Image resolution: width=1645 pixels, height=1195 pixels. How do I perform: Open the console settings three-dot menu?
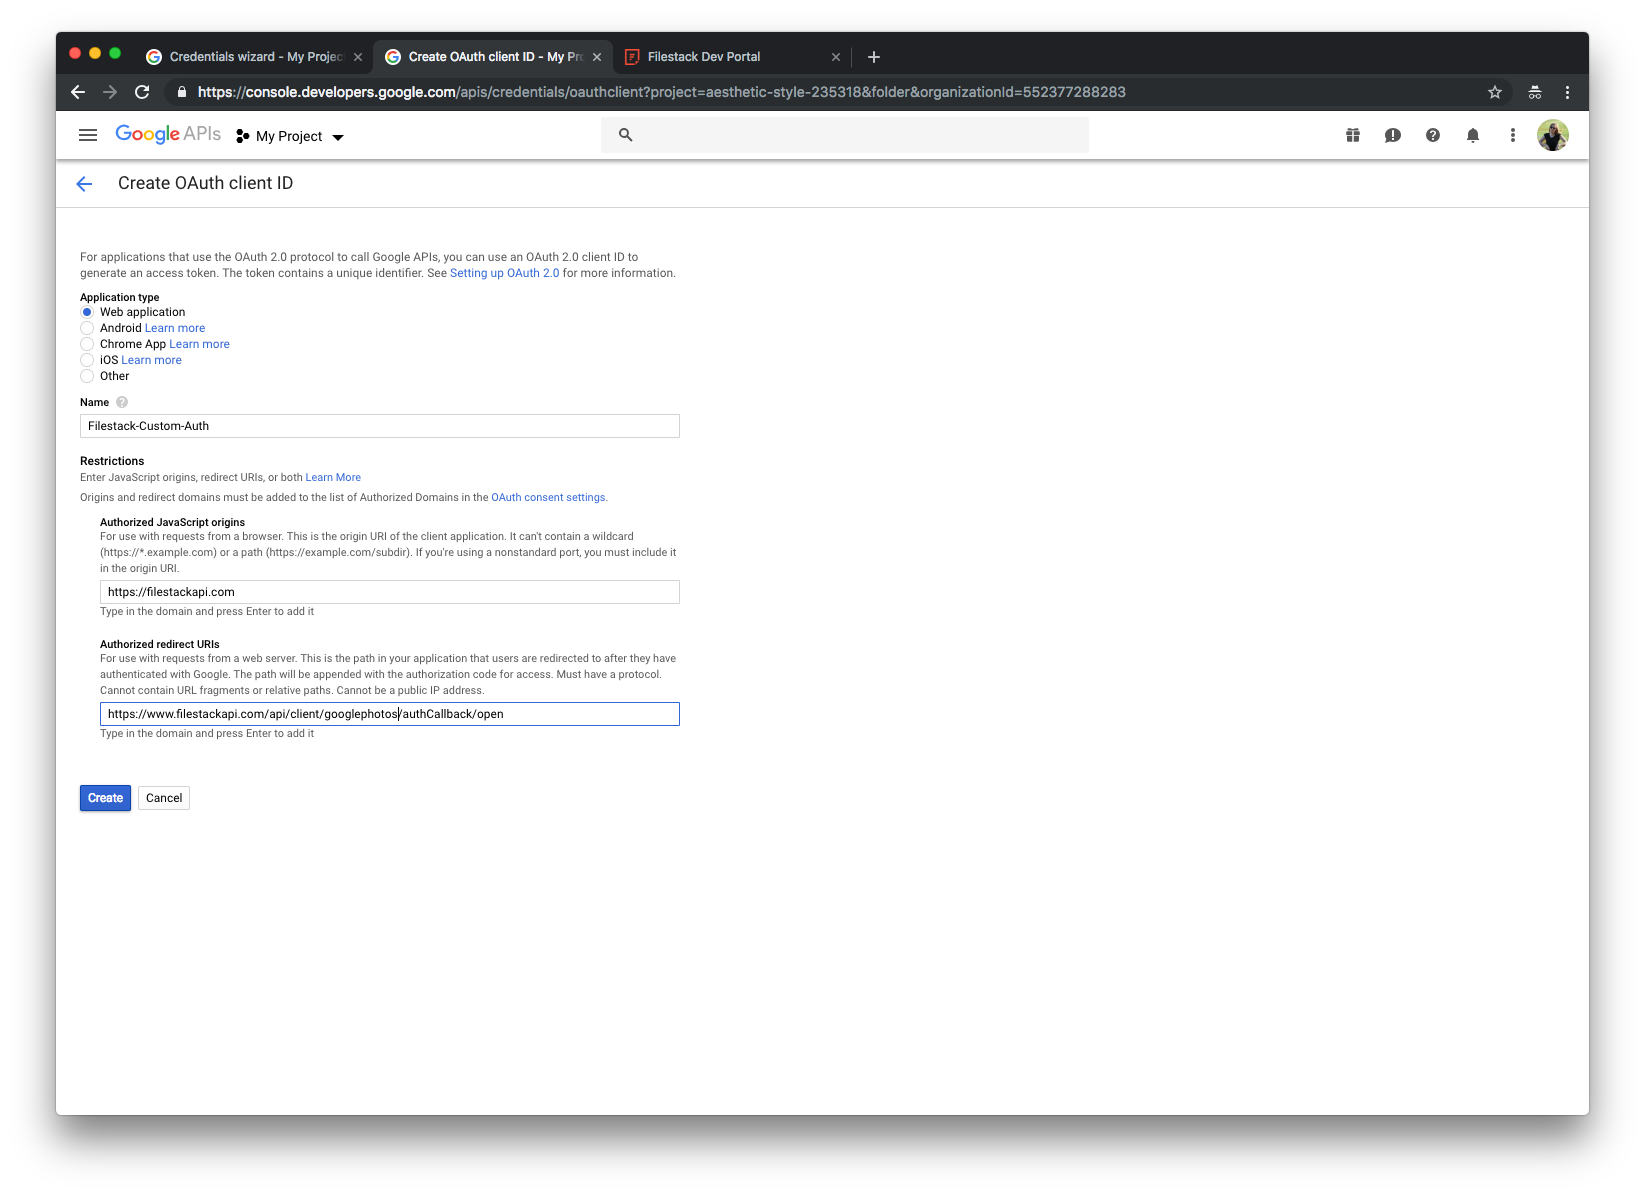pos(1512,135)
